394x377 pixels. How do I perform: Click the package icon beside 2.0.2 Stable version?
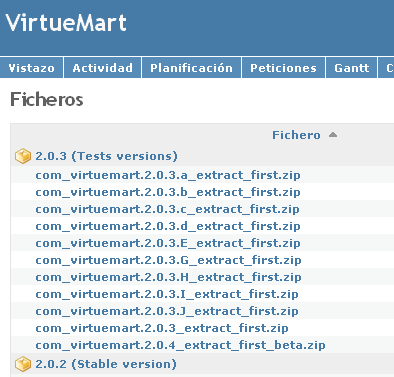pyautogui.click(x=23, y=364)
